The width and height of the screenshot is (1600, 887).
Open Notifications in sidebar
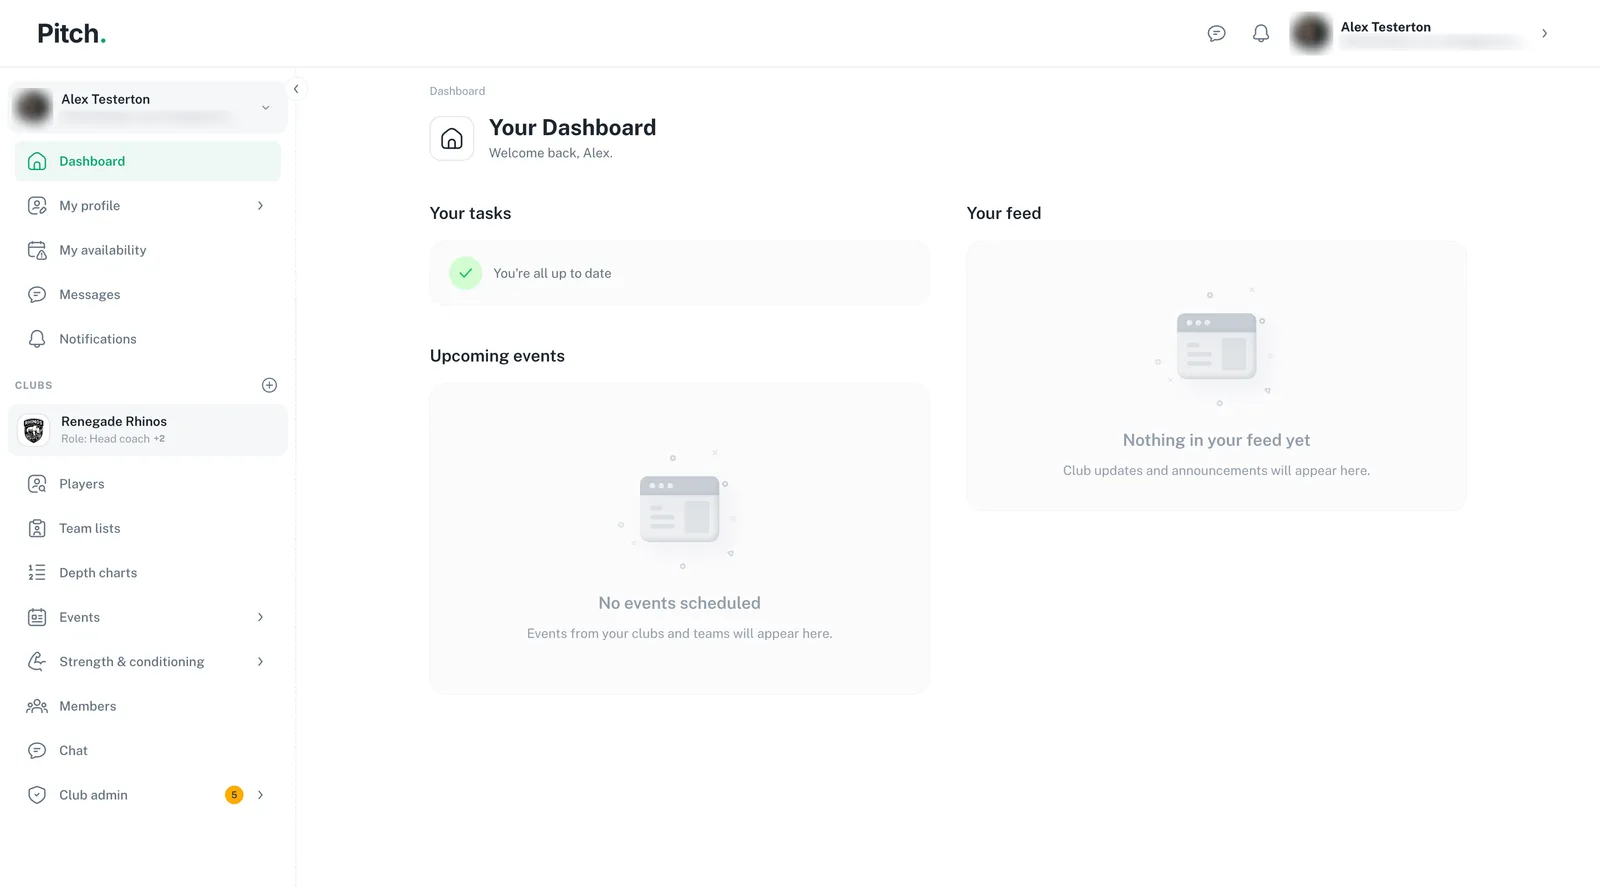tap(147, 339)
